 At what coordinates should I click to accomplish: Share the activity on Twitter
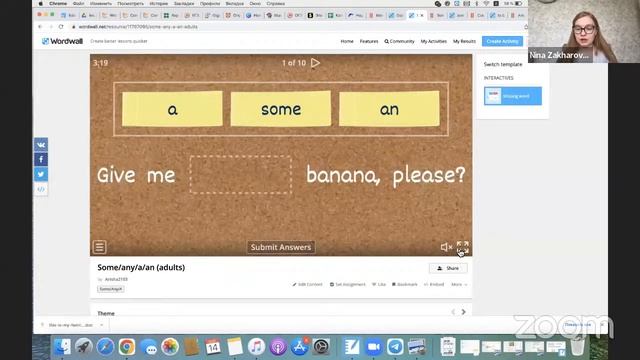pyautogui.click(x=41, y=174)
